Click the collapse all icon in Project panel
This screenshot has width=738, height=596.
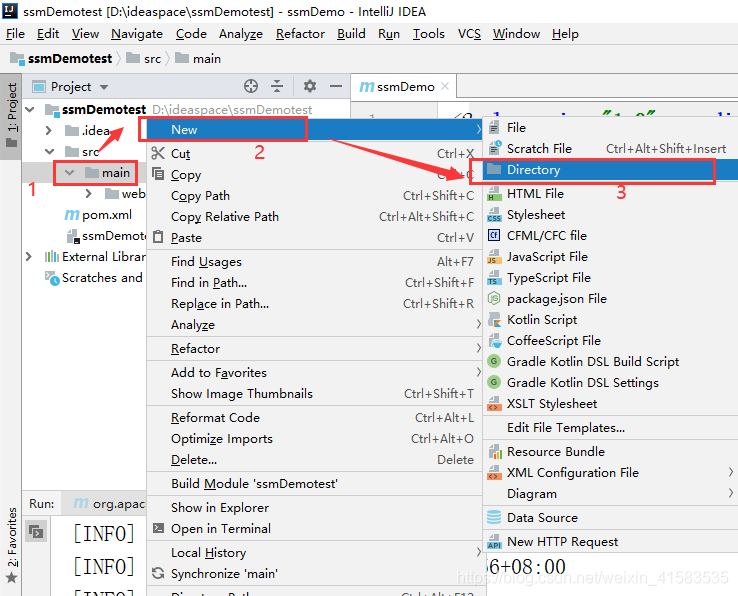click(x=277, y=86)
